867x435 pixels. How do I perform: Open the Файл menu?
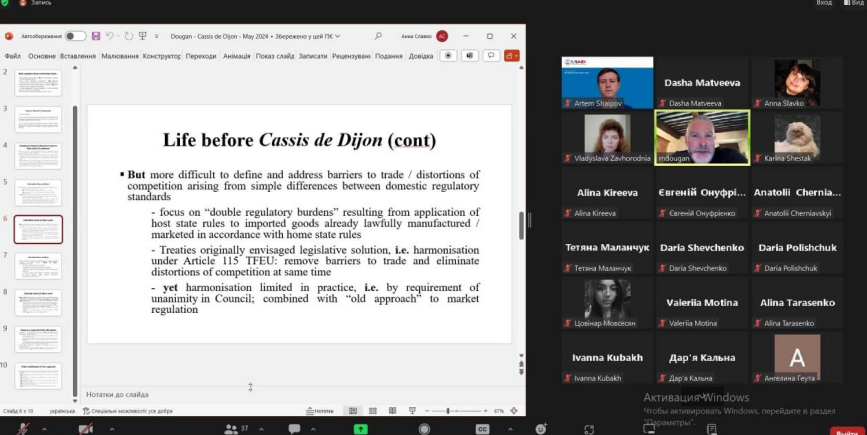tap(12, 56)
